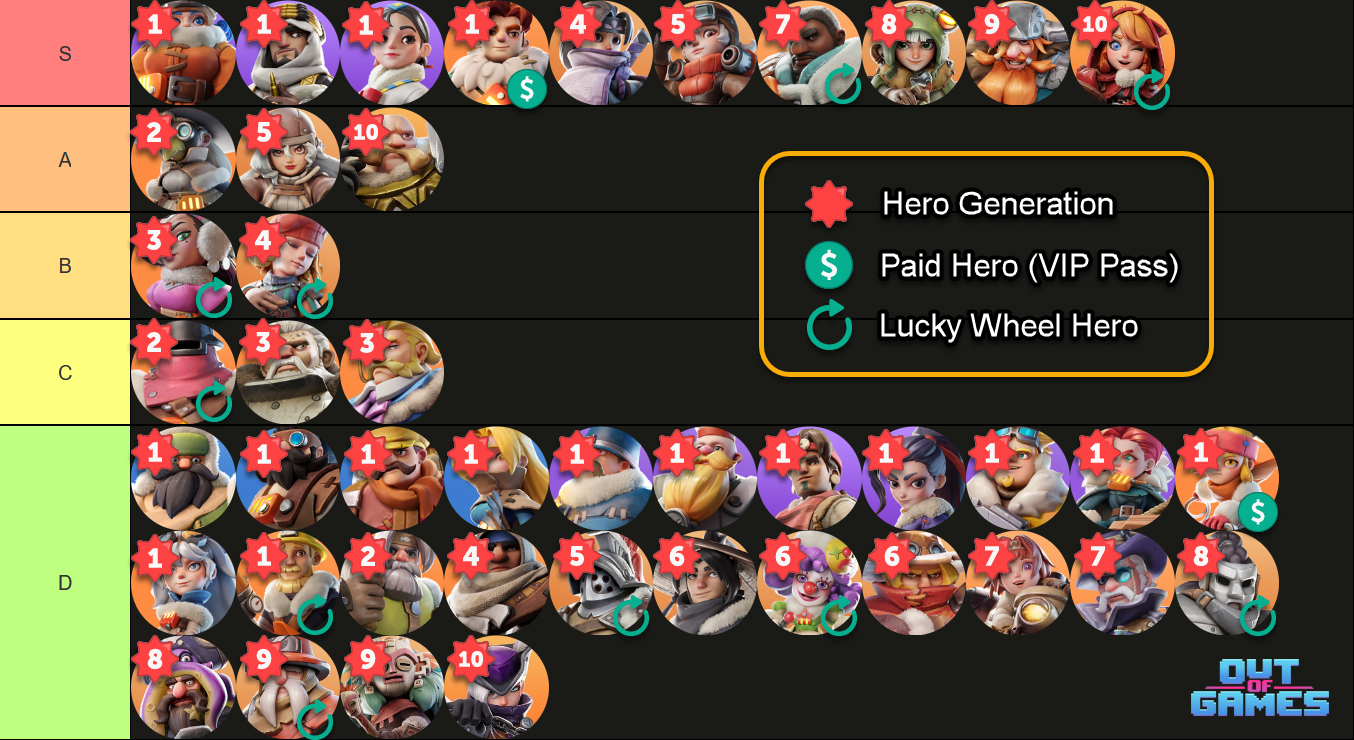Screen dimensions: 1354x740
Task: Select the orange A tier label
Action: point(65,159)
